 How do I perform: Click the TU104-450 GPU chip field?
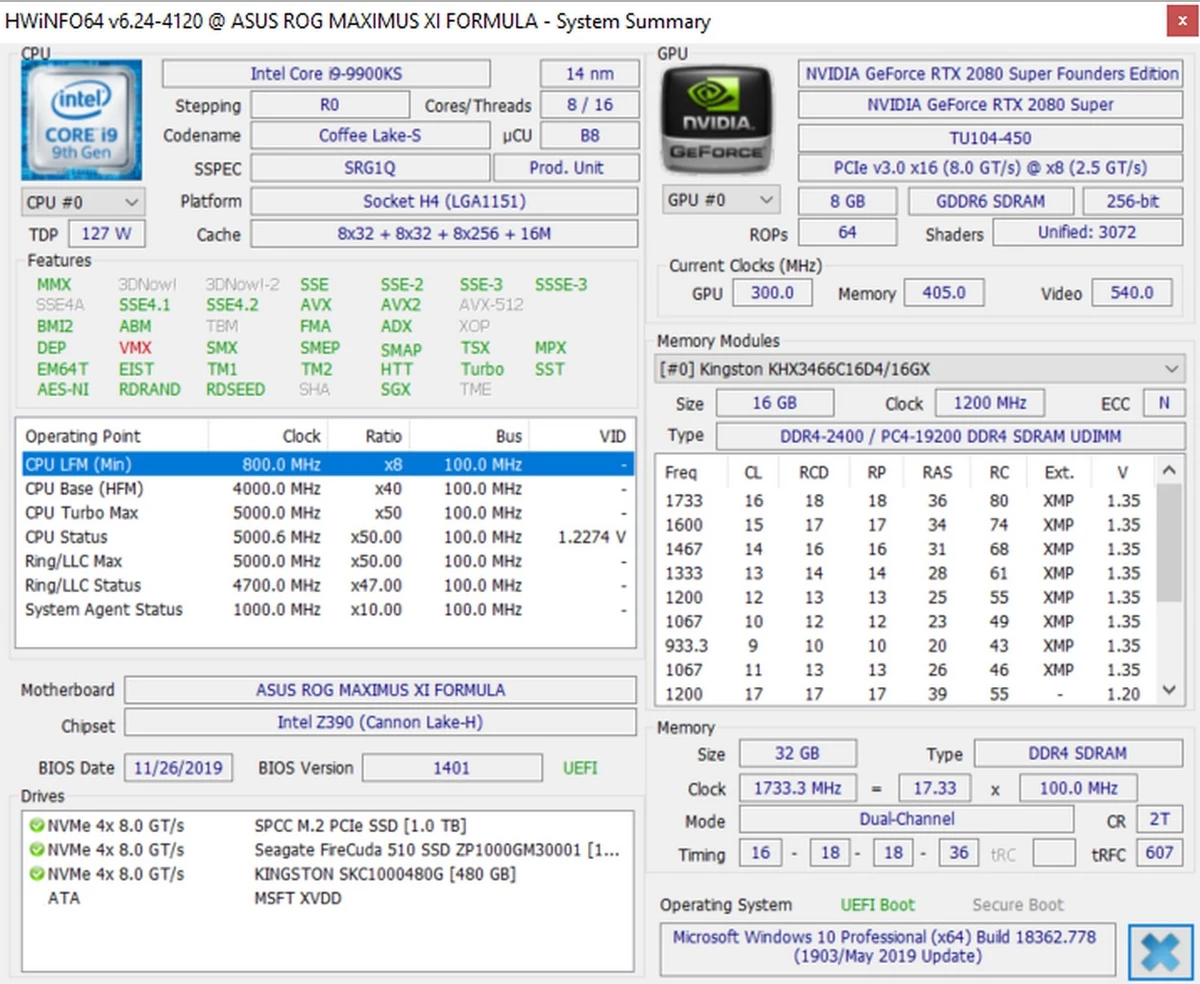(x=991, y=138)
